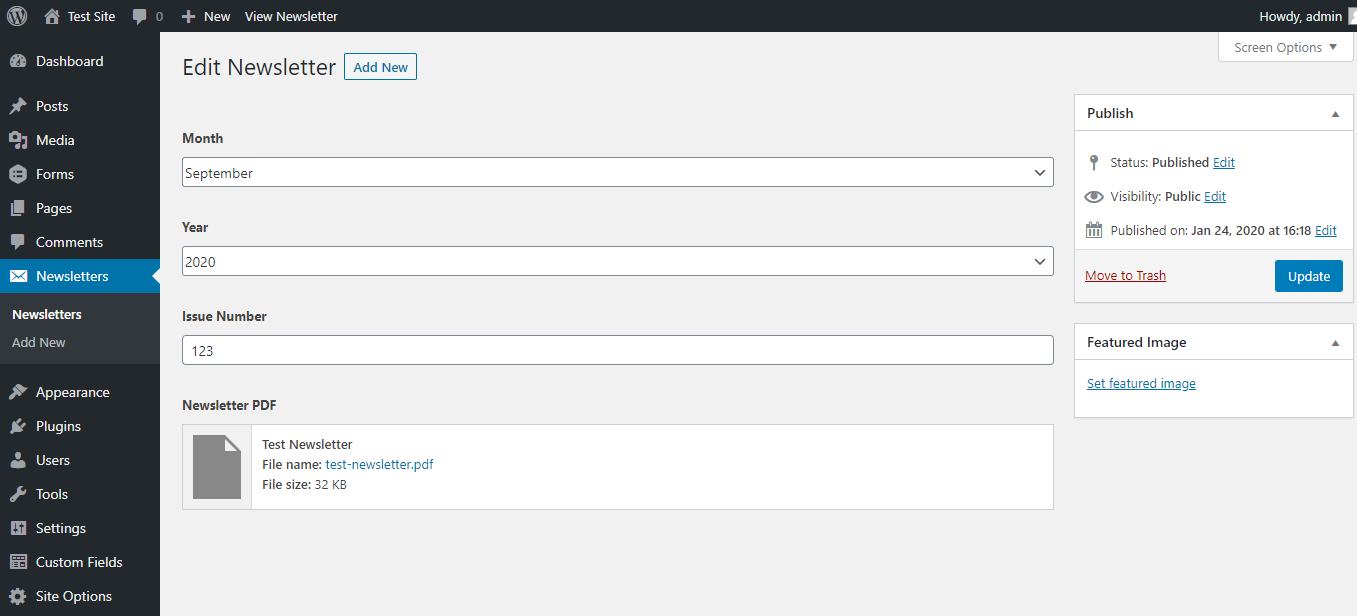Click the plus icon next to New

pos(188,16)
